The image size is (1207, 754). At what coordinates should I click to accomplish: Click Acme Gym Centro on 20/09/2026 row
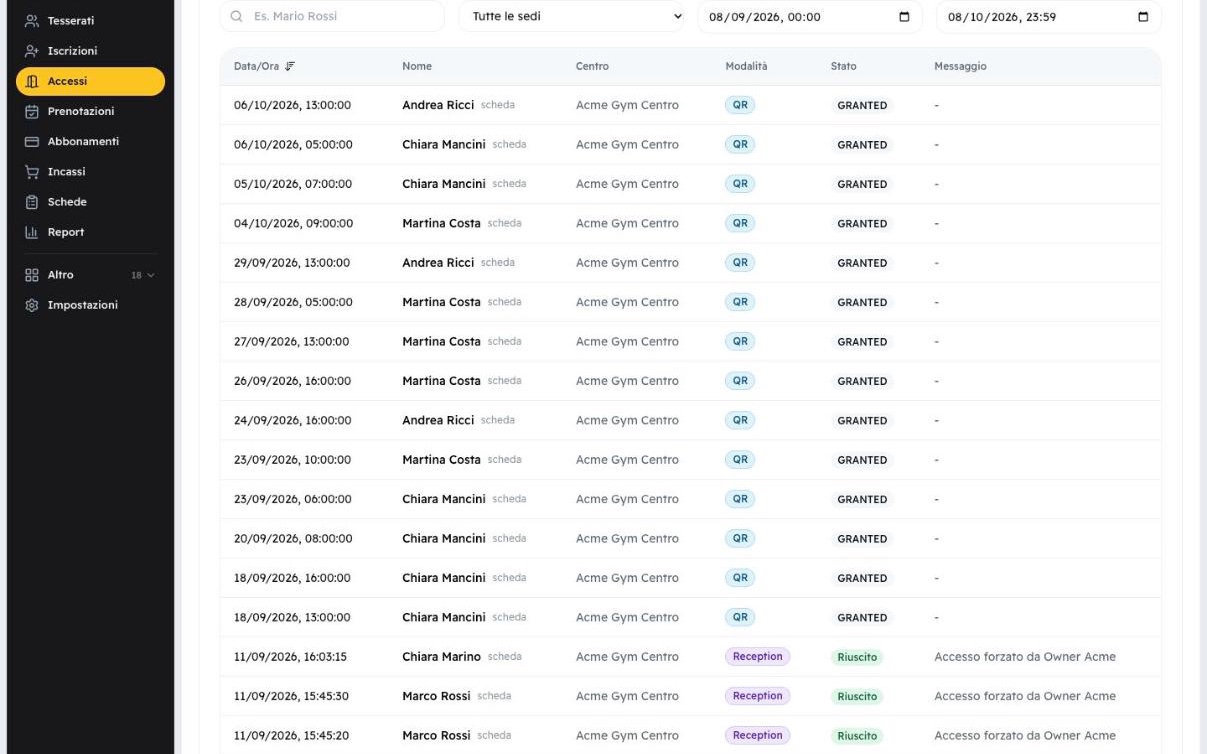click(x=627, y=539)
